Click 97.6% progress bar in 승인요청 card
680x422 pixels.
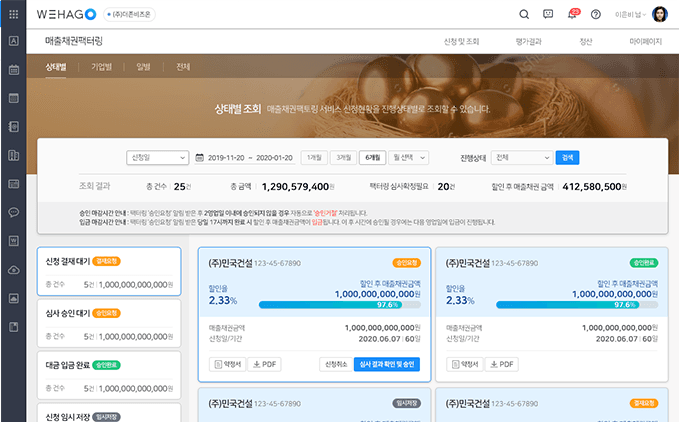point(340,305)
